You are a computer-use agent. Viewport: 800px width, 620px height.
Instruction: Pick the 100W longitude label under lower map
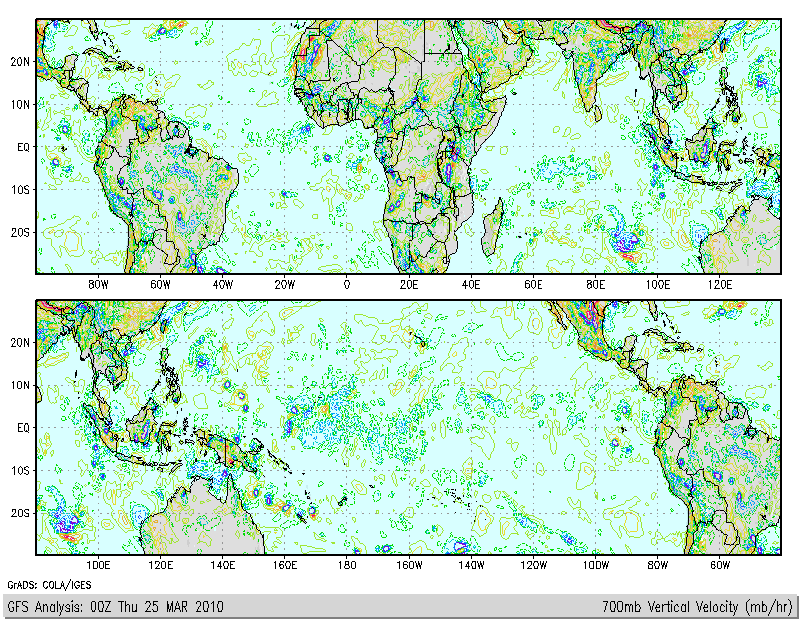[595, 565]
